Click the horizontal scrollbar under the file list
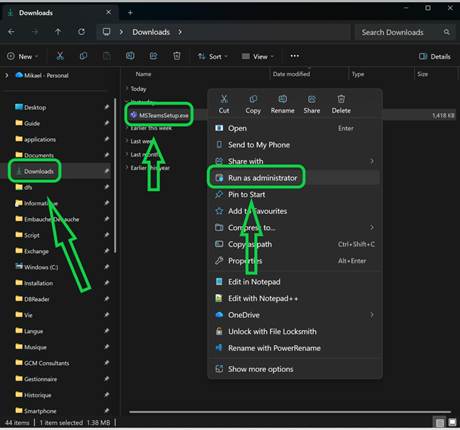Image resolution: width=460 pixels, height=430 pixels. [290, 412]
